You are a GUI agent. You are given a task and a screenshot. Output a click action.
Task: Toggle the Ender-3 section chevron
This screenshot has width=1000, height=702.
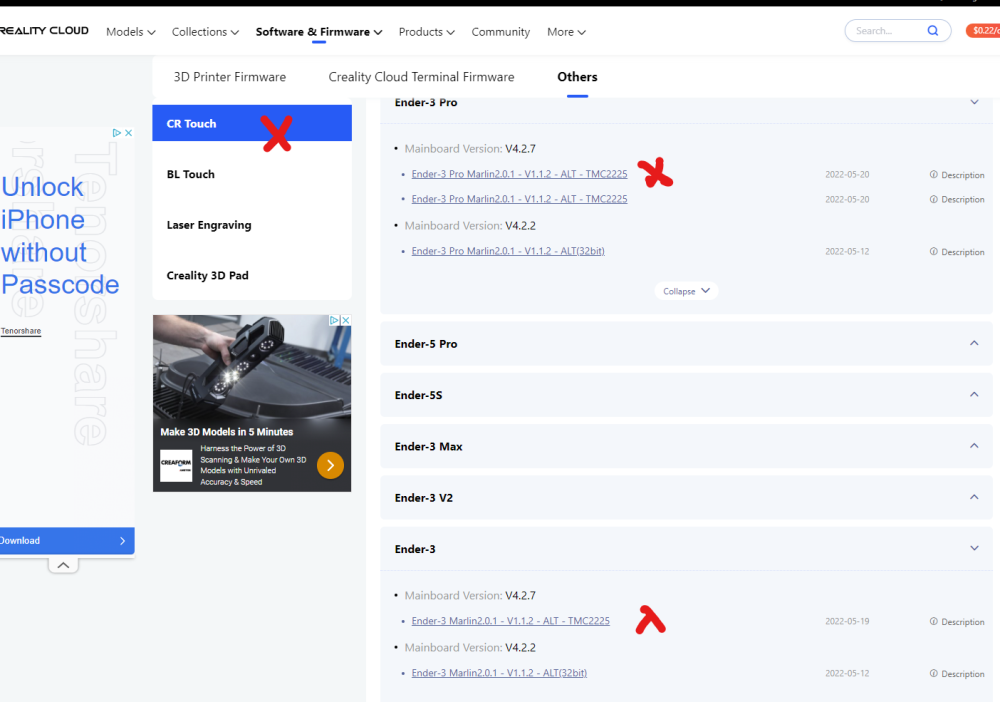click(x=974, y=548)
